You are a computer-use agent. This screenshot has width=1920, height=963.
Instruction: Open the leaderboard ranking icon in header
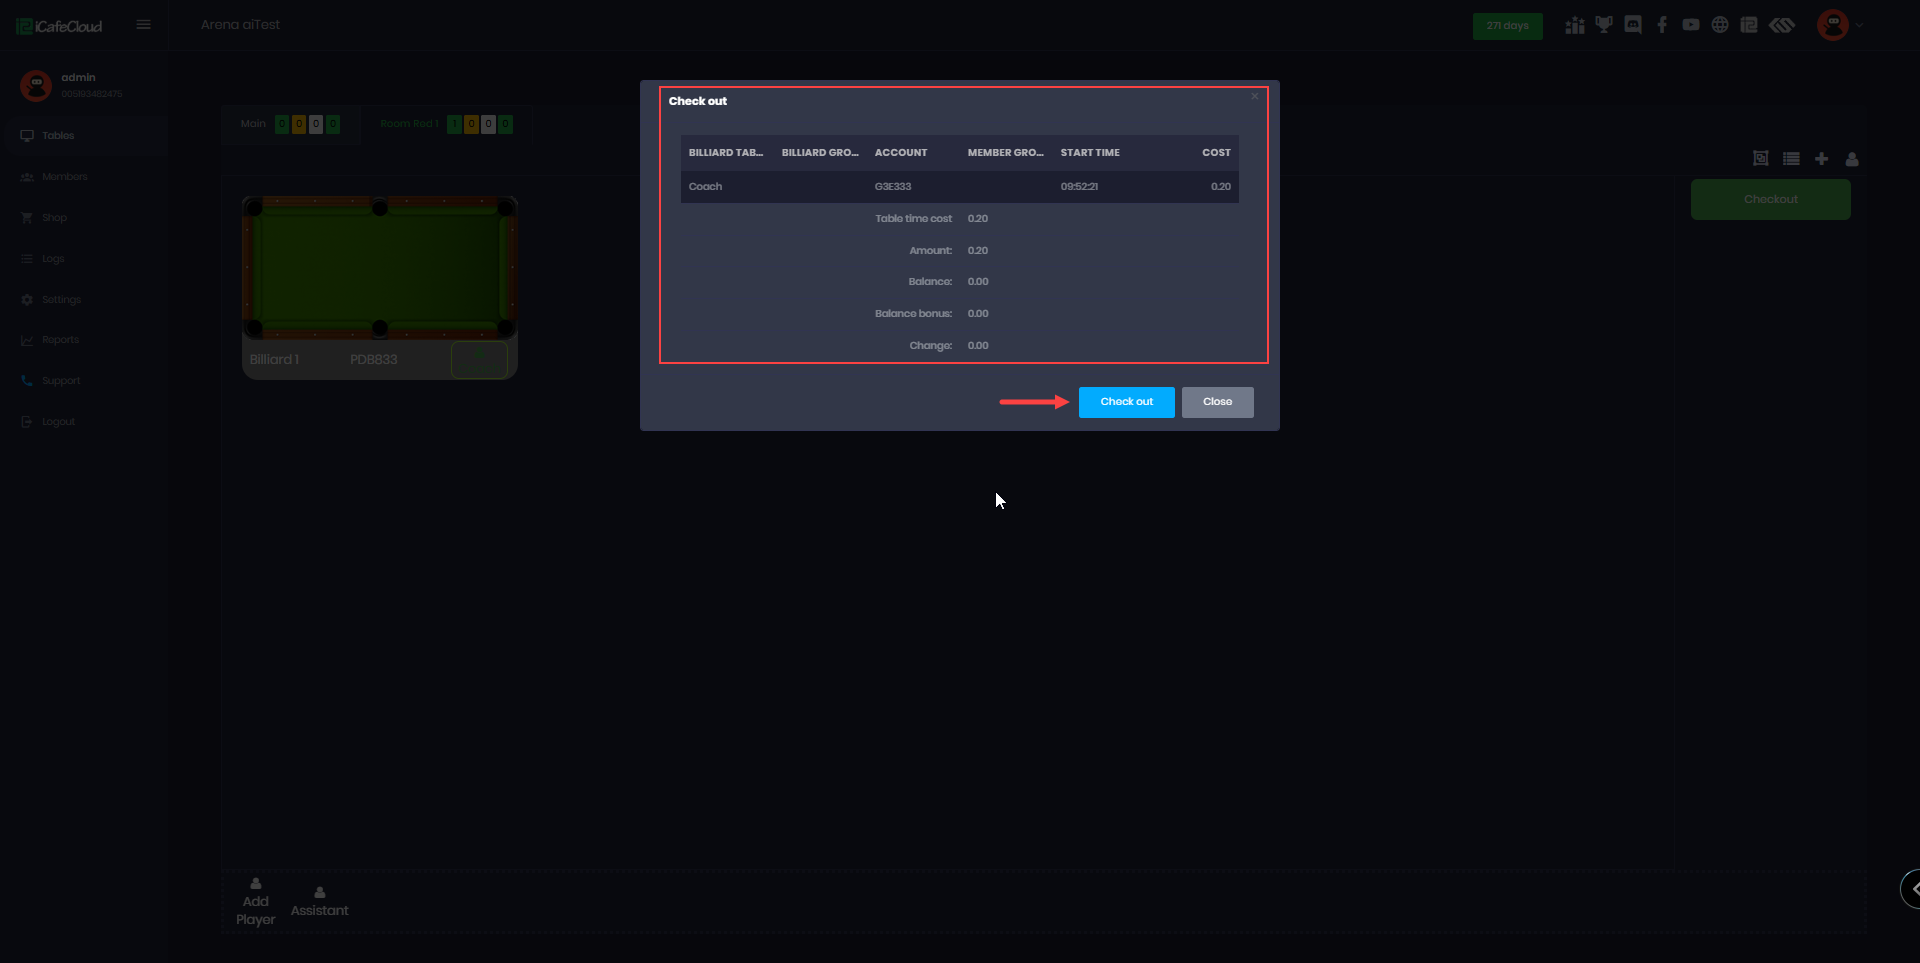[x=1575, y=25]
